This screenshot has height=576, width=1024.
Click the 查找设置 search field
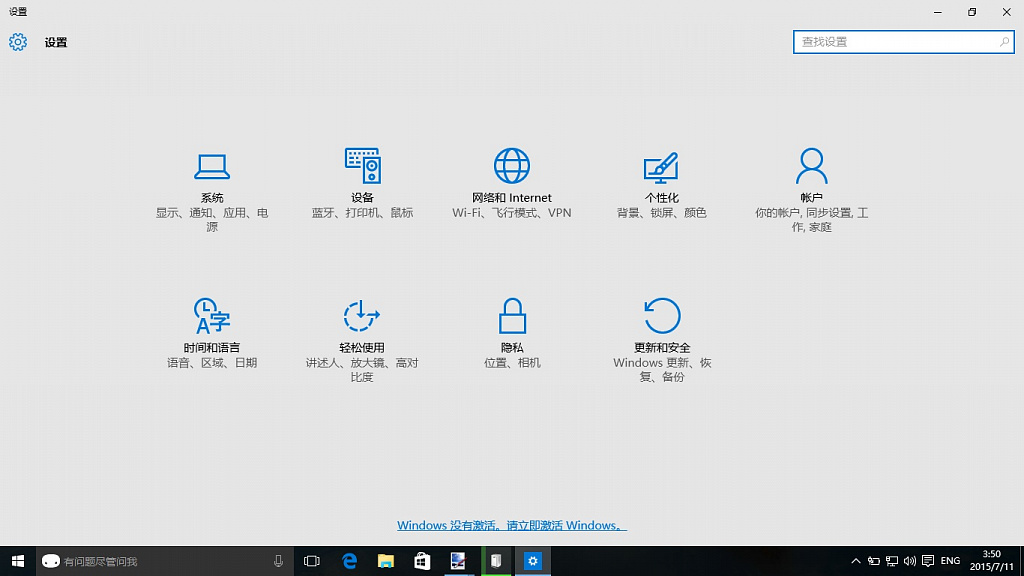click(x=904, y=42)
